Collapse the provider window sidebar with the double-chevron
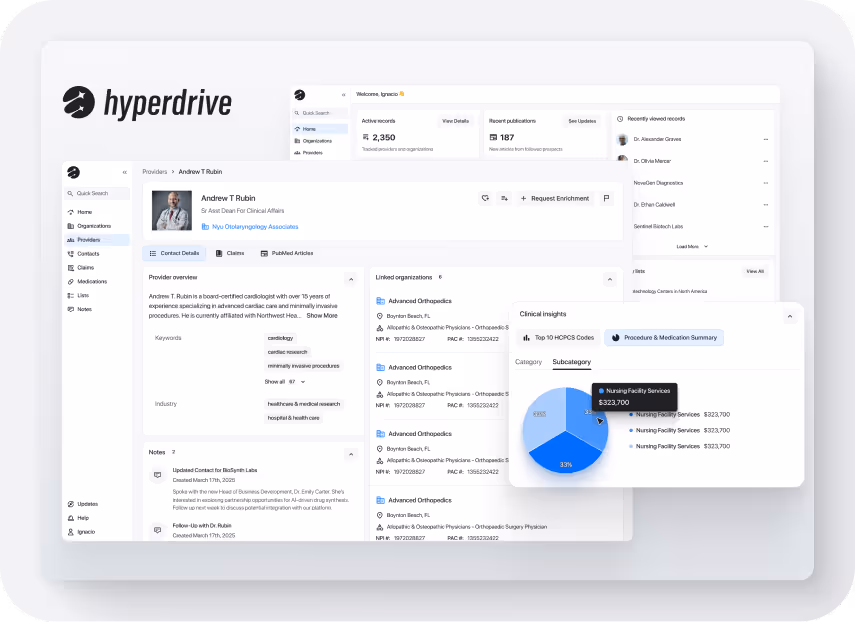The image size is (855, 622). pos(125,172)
